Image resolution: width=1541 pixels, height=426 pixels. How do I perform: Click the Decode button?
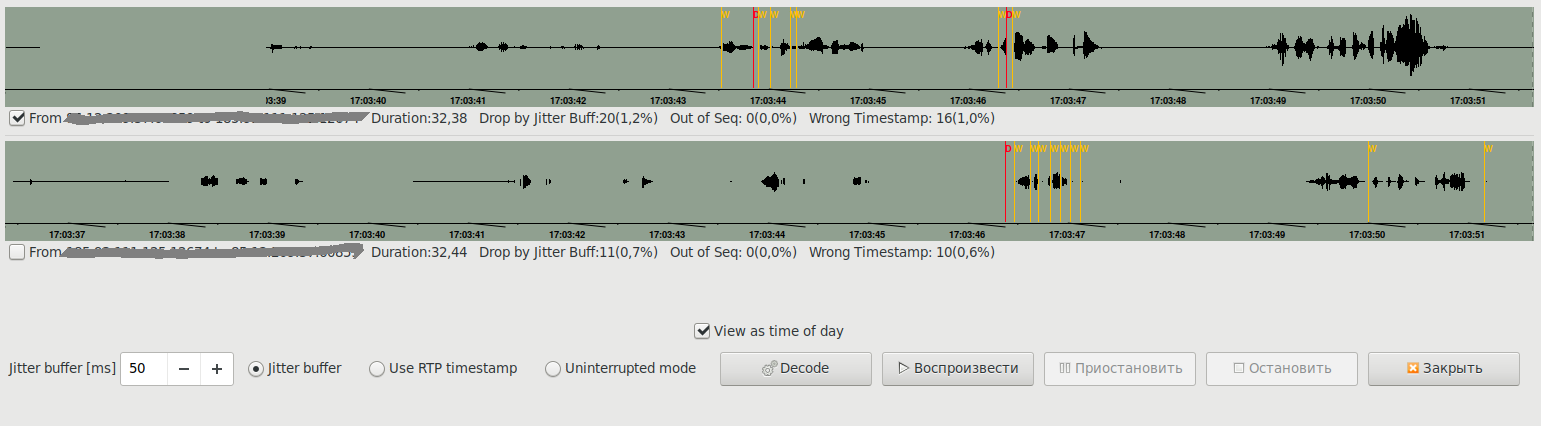795,368
